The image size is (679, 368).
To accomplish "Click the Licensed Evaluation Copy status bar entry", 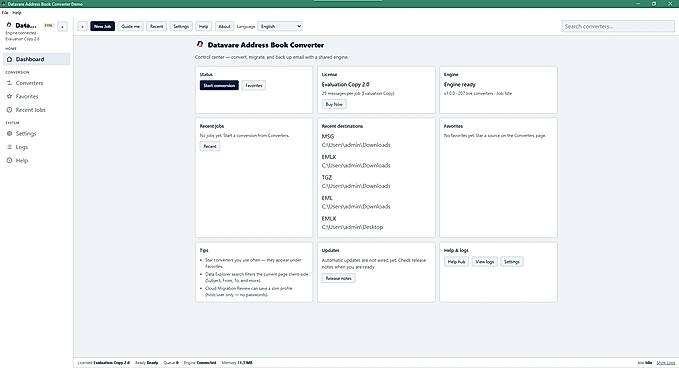I will coord(103,363).
